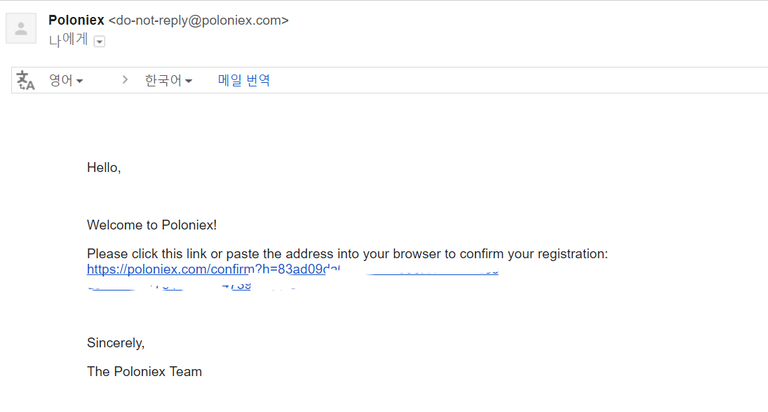The height and width of the screenshot is (412, 768).
Task: Click the translate icon in the translation bar
Action: 26,80
